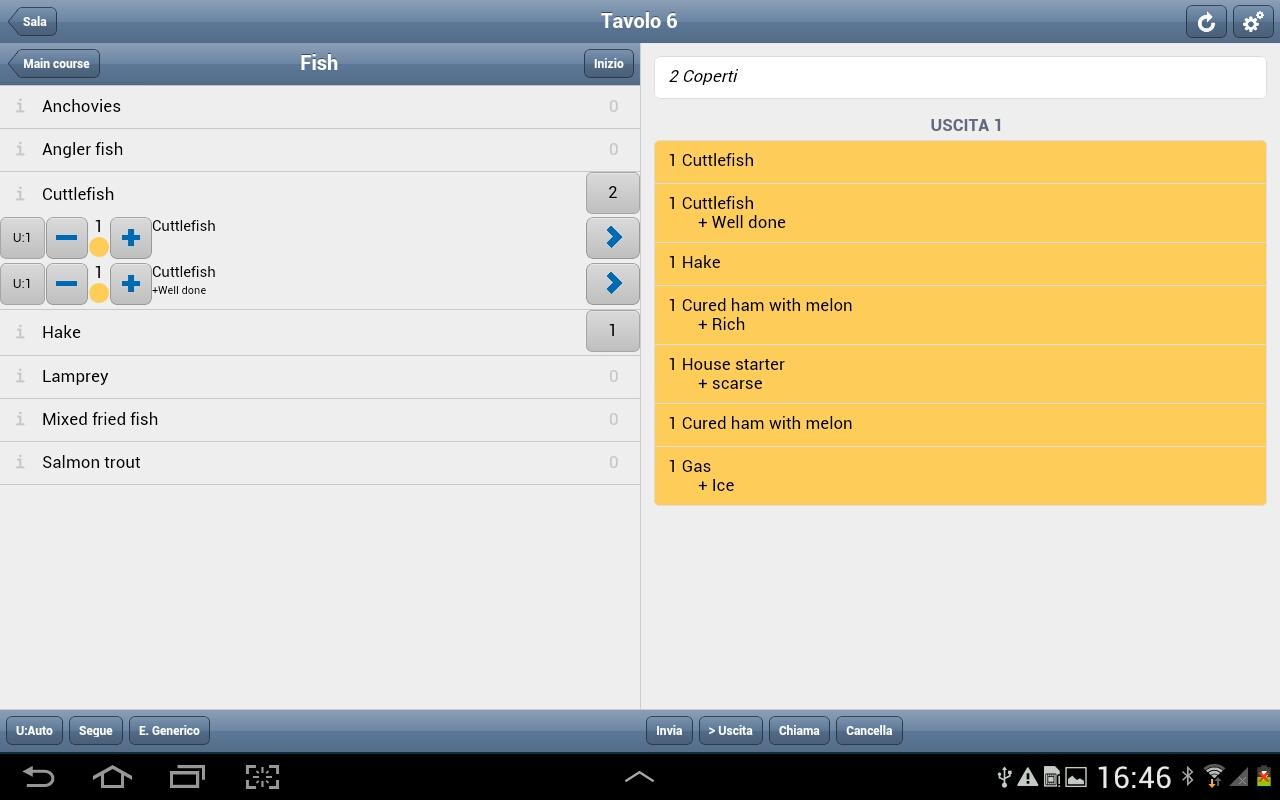Toggle U:Auto button at bottom left
The image size is (1280, 800).
click(34, 731)
